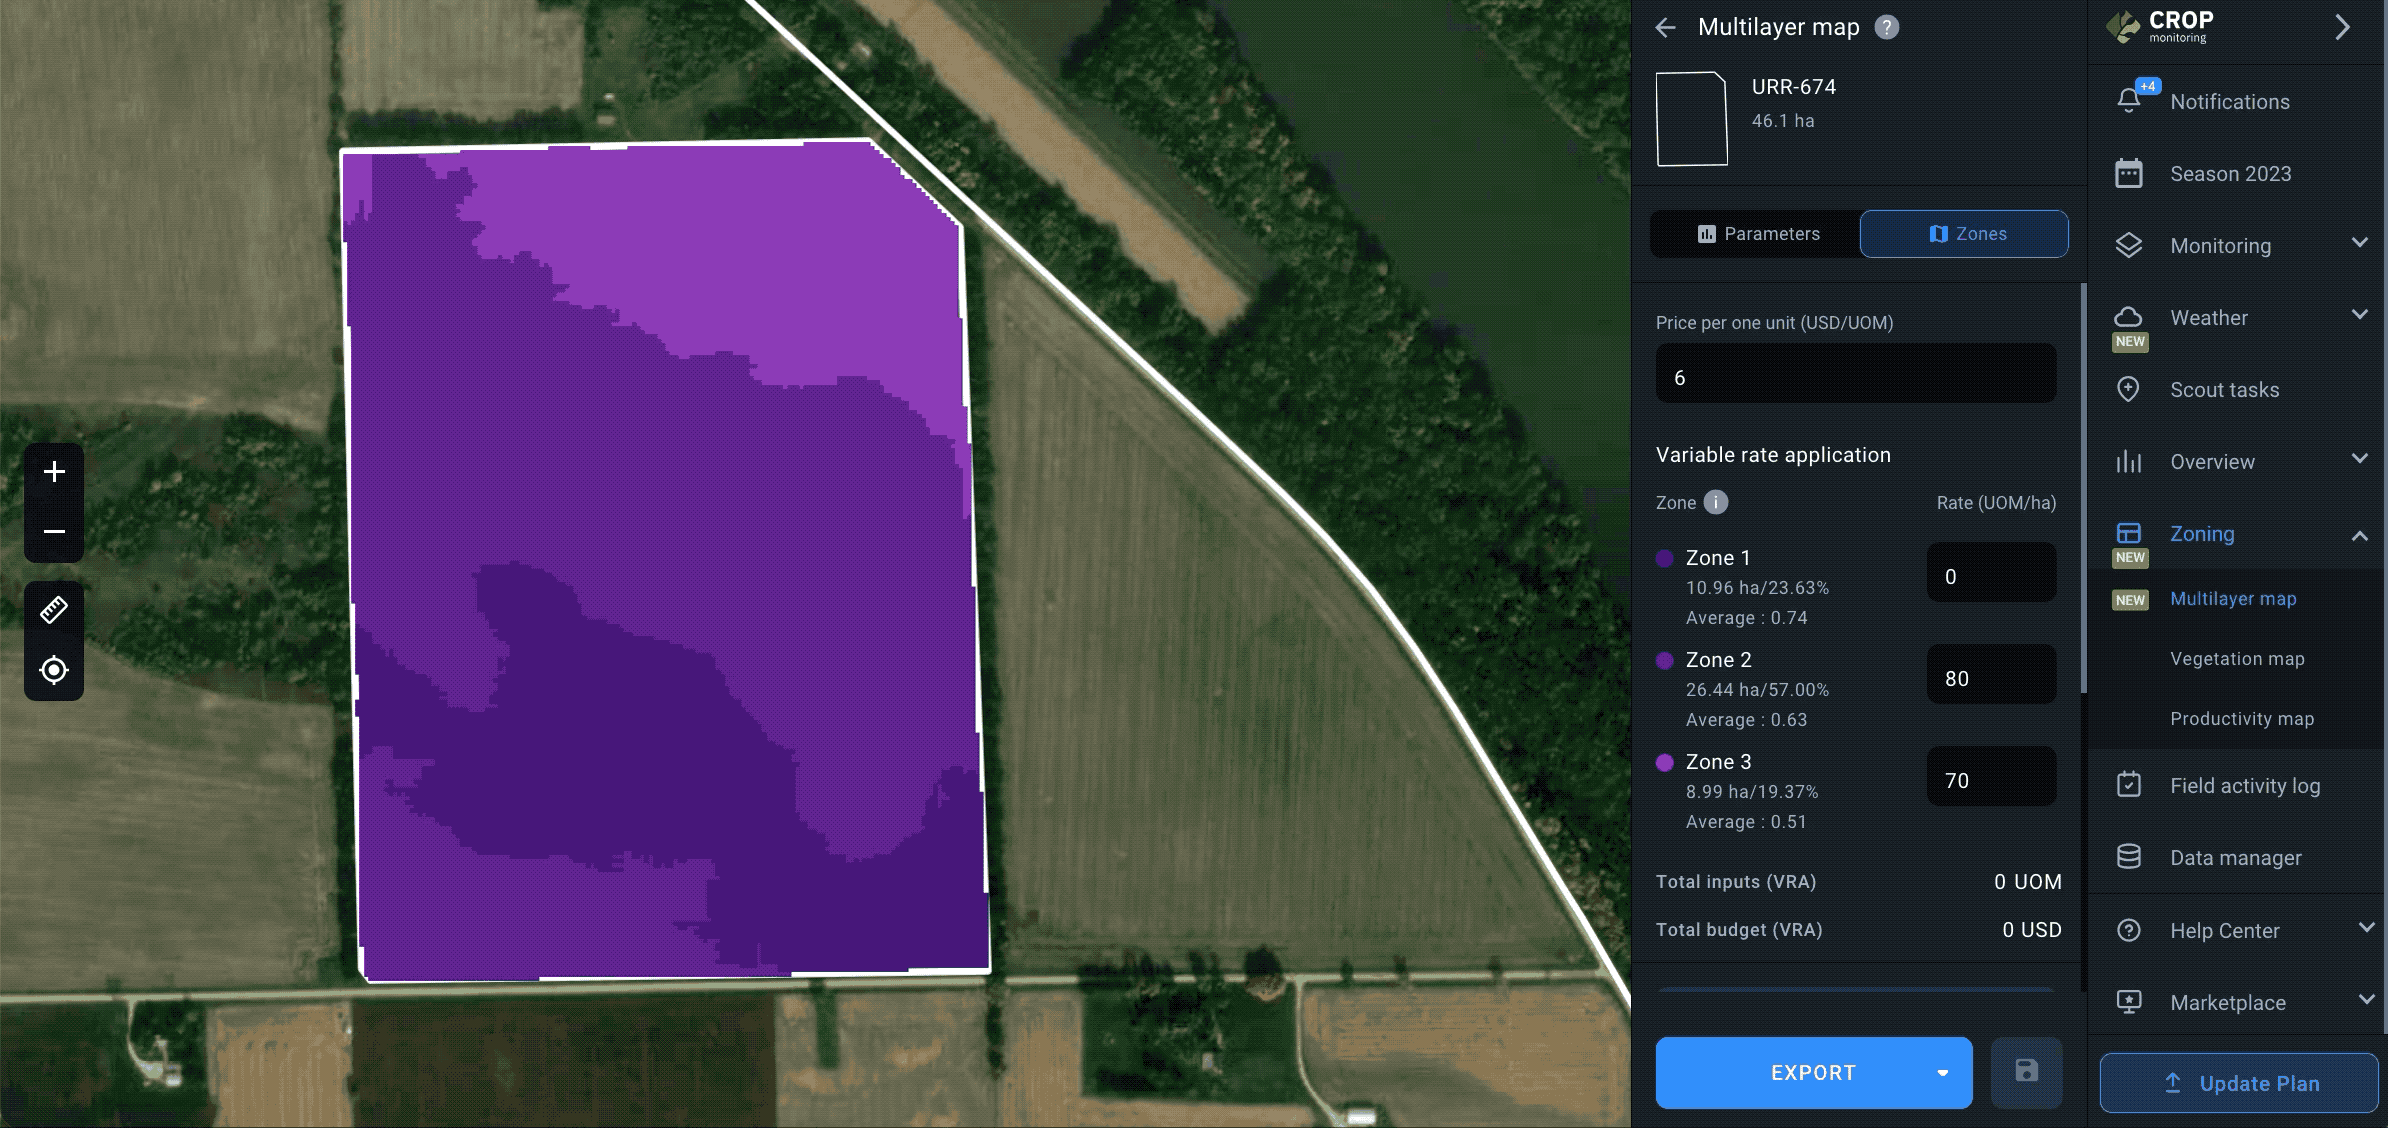Zoom in on the map
The height and width of the screenshot is (1128, 2388).
click(53, 472)
